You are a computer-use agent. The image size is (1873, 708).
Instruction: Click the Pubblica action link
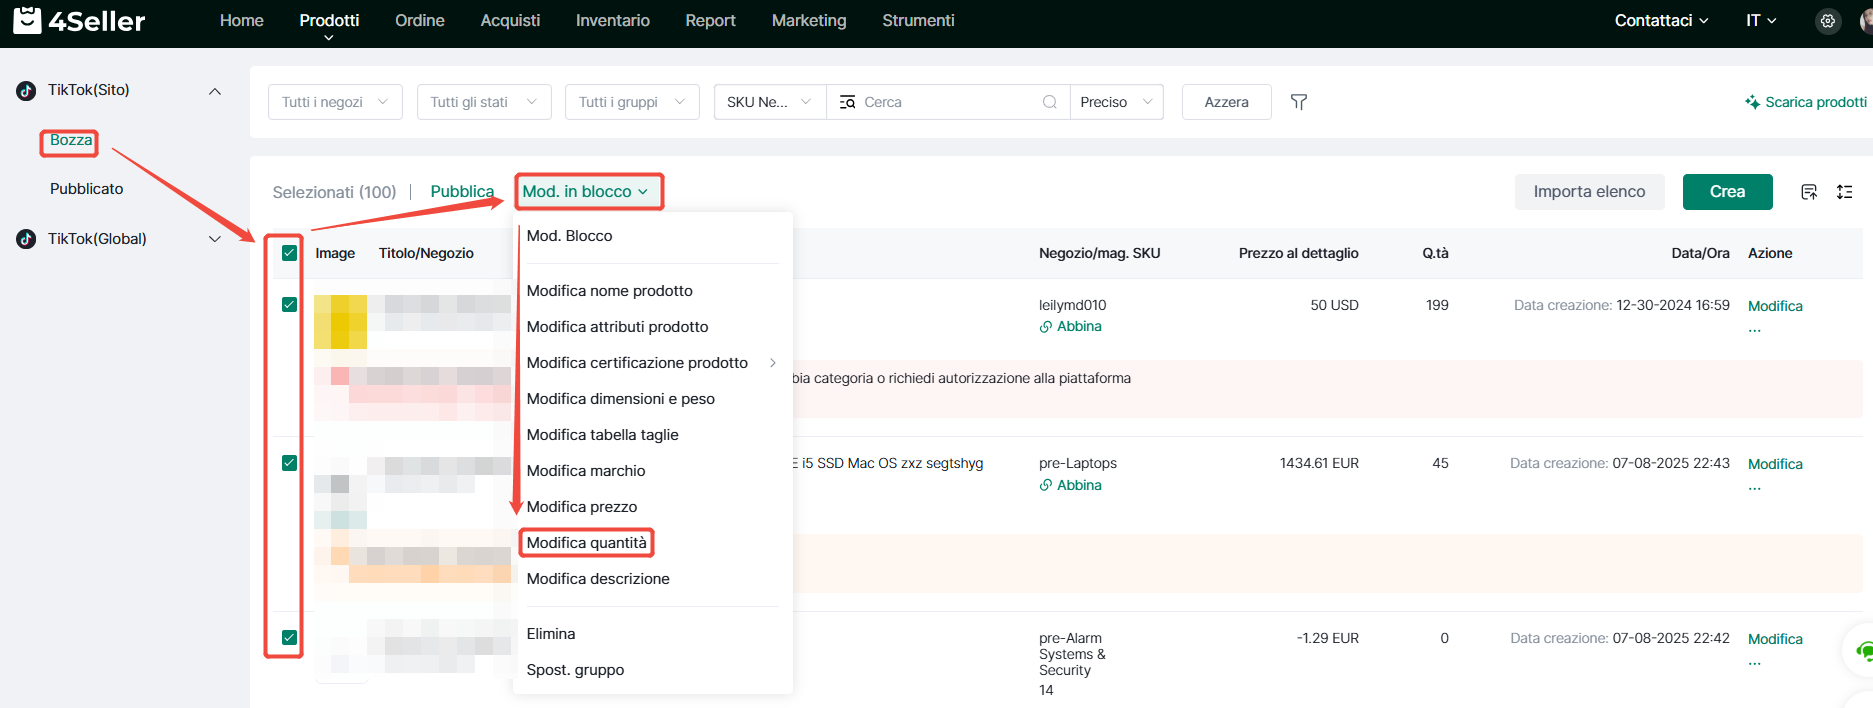(462, 192)
